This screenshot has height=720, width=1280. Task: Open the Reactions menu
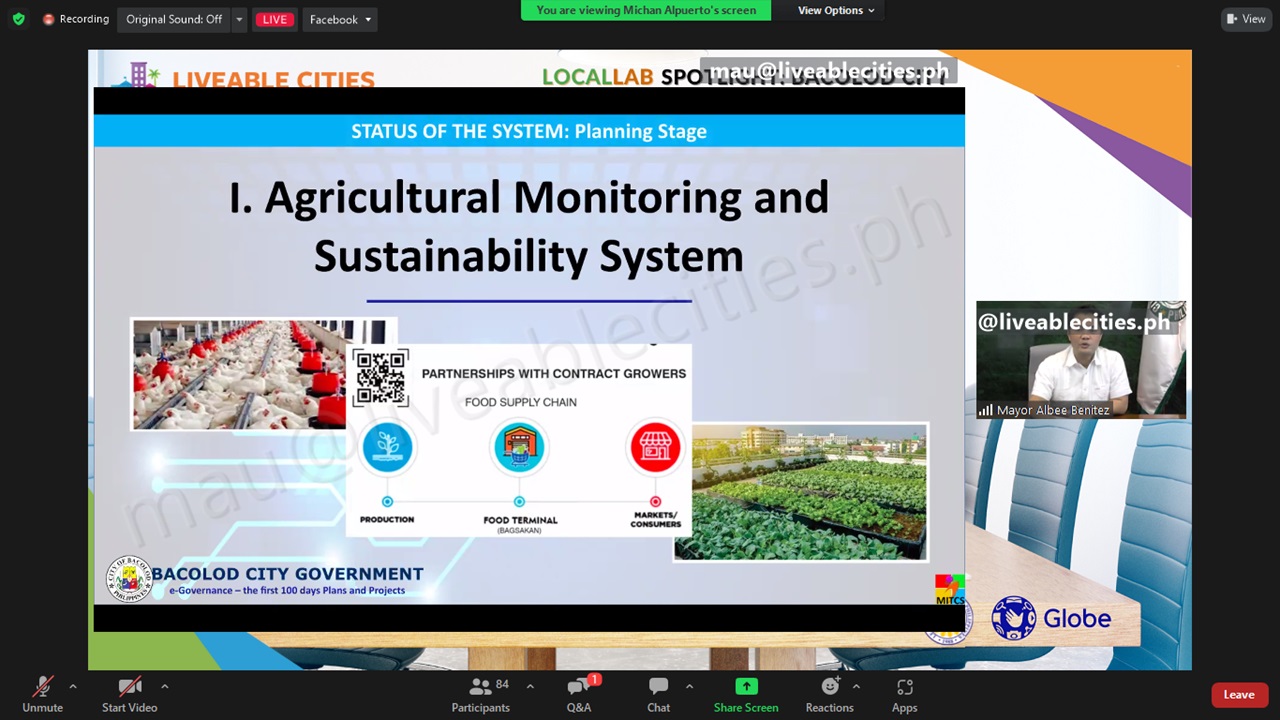829,695
